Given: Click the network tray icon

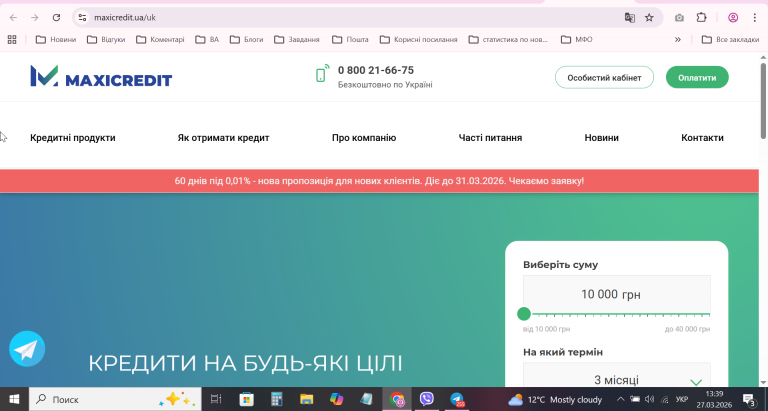Looking at the screenshot, I should (x=665, y=399).
